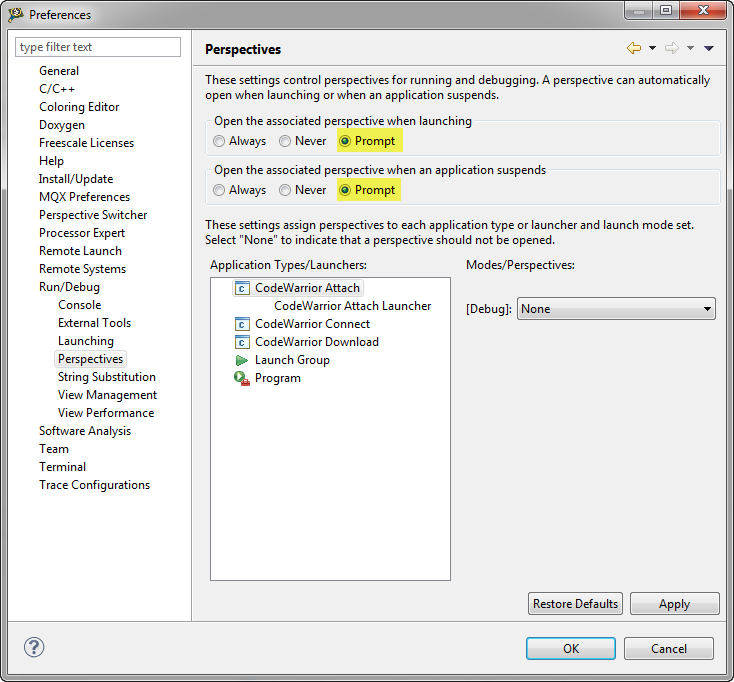The image size is (734, 682).
Task: Click the Program launcher icon
Action: [x=241, y=378]
